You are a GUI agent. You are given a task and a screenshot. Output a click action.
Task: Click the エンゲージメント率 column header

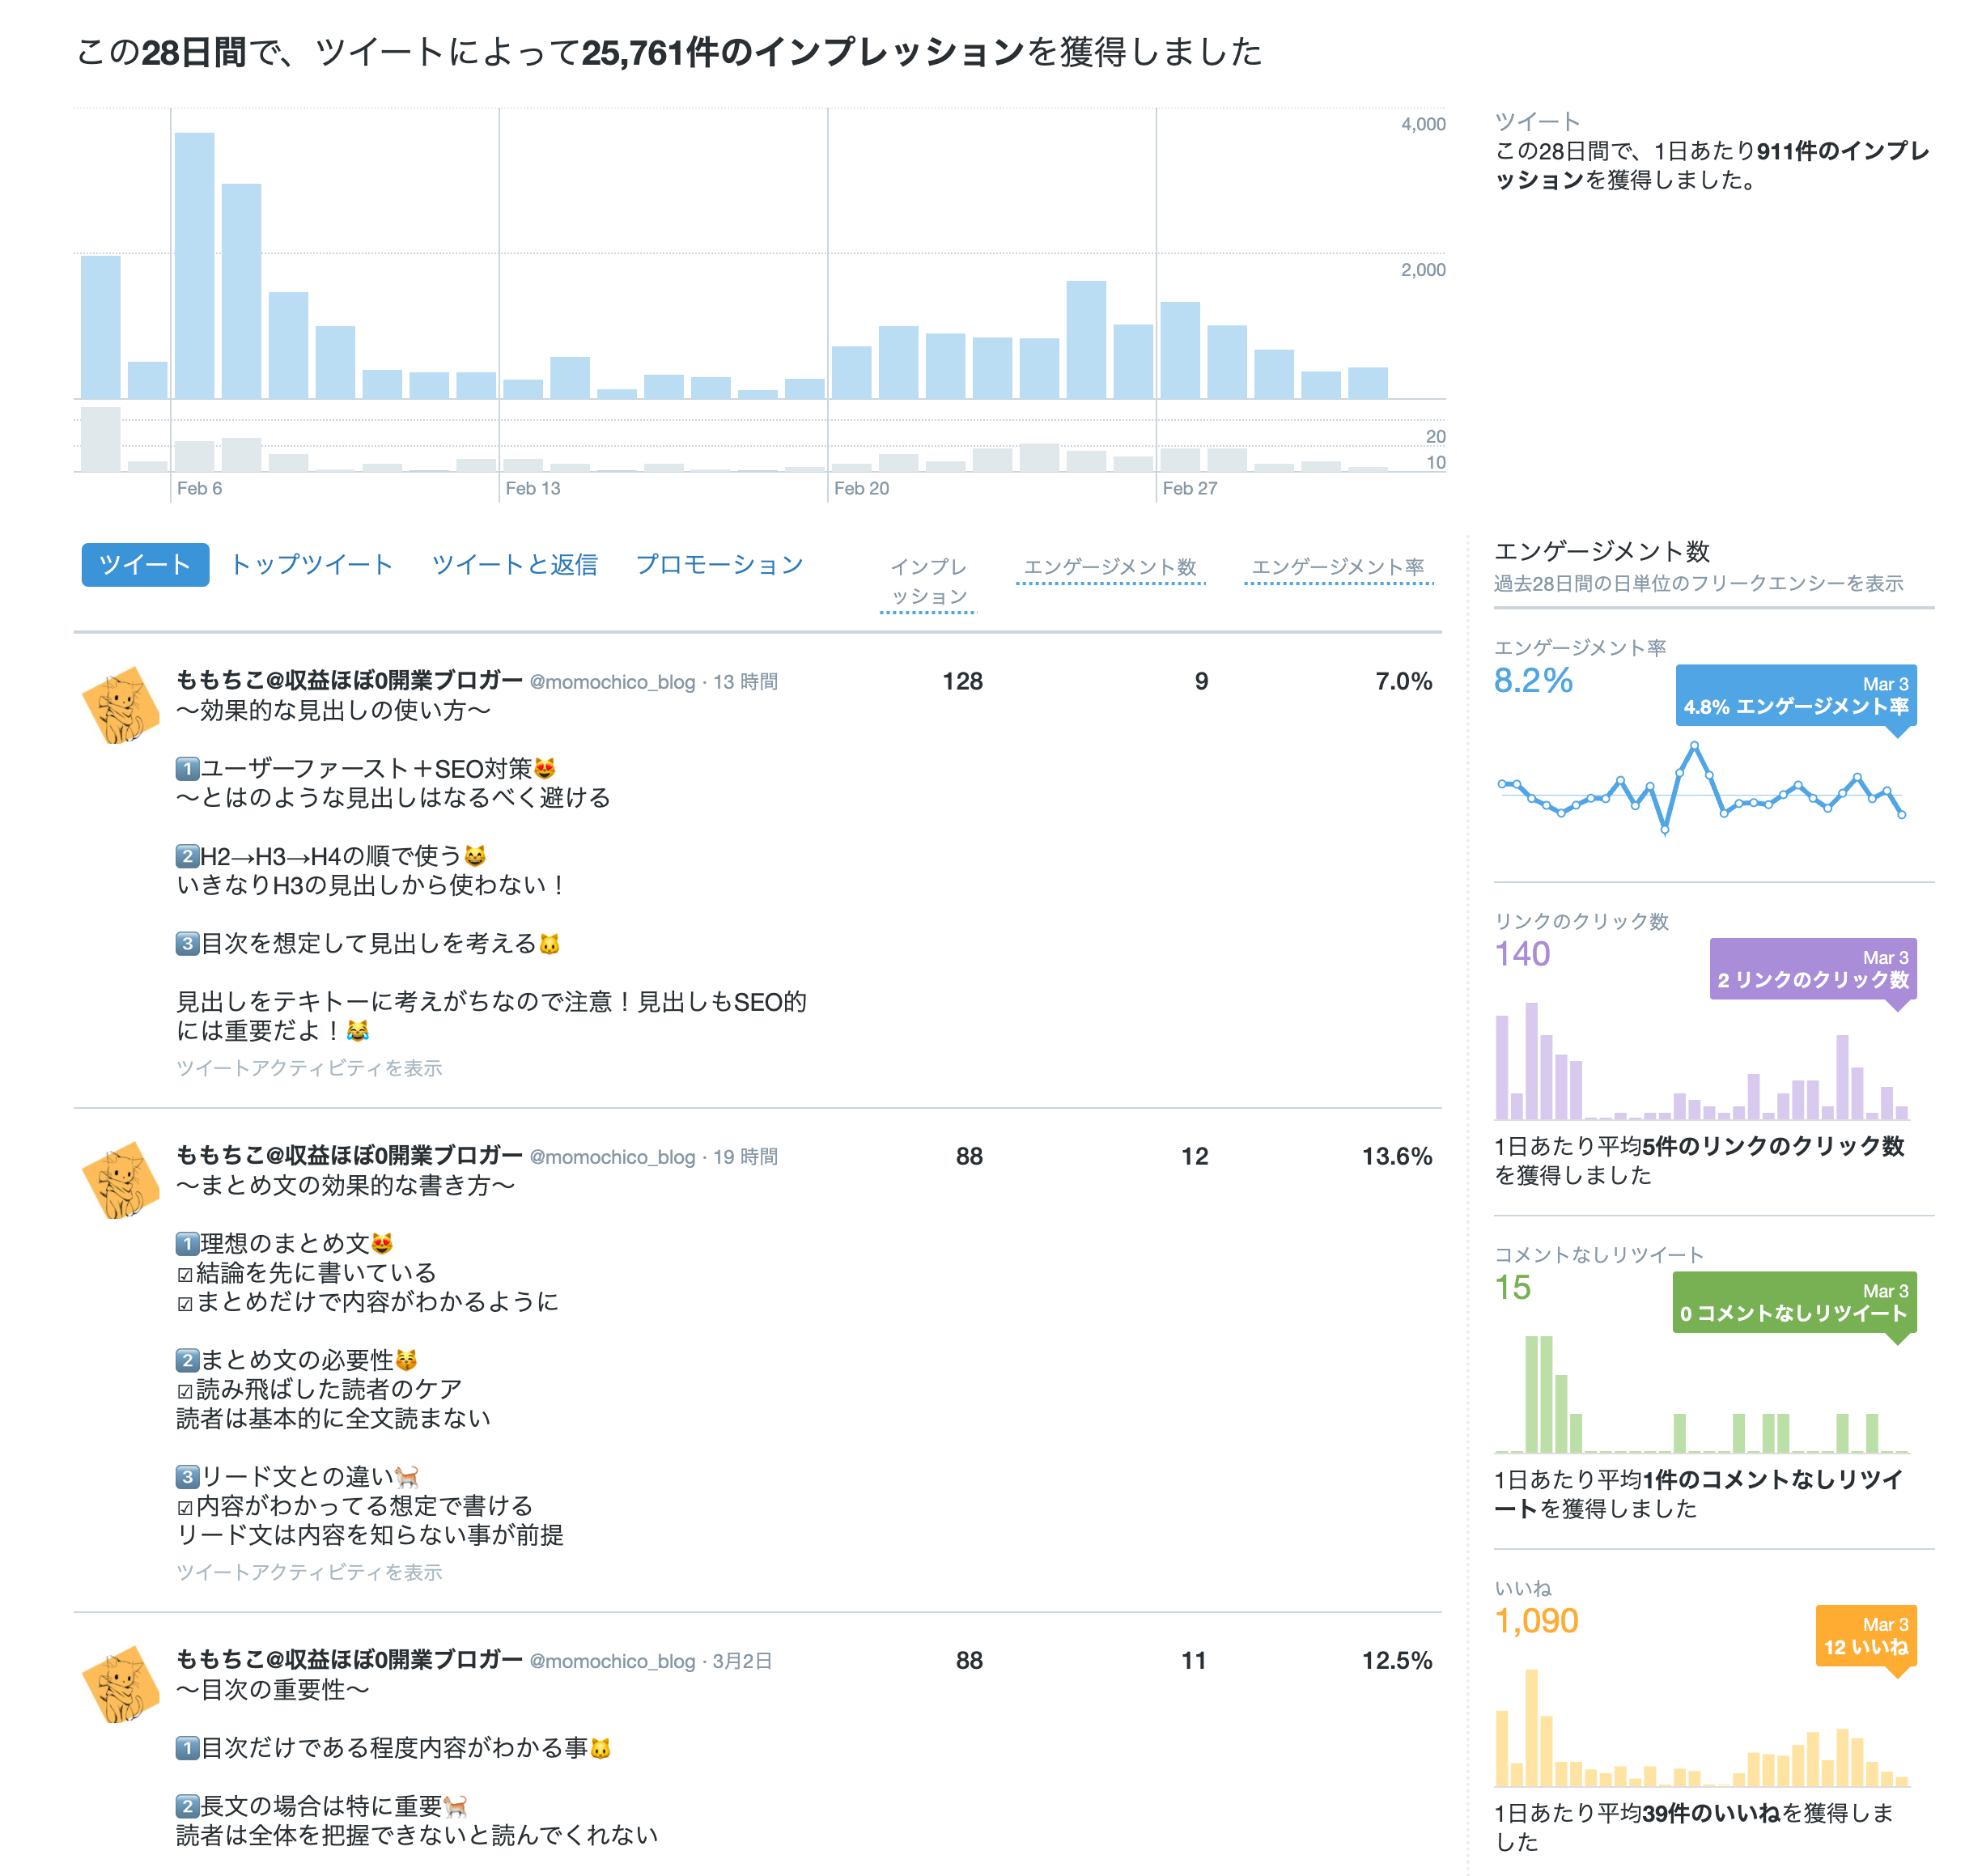pos(1338,567)
